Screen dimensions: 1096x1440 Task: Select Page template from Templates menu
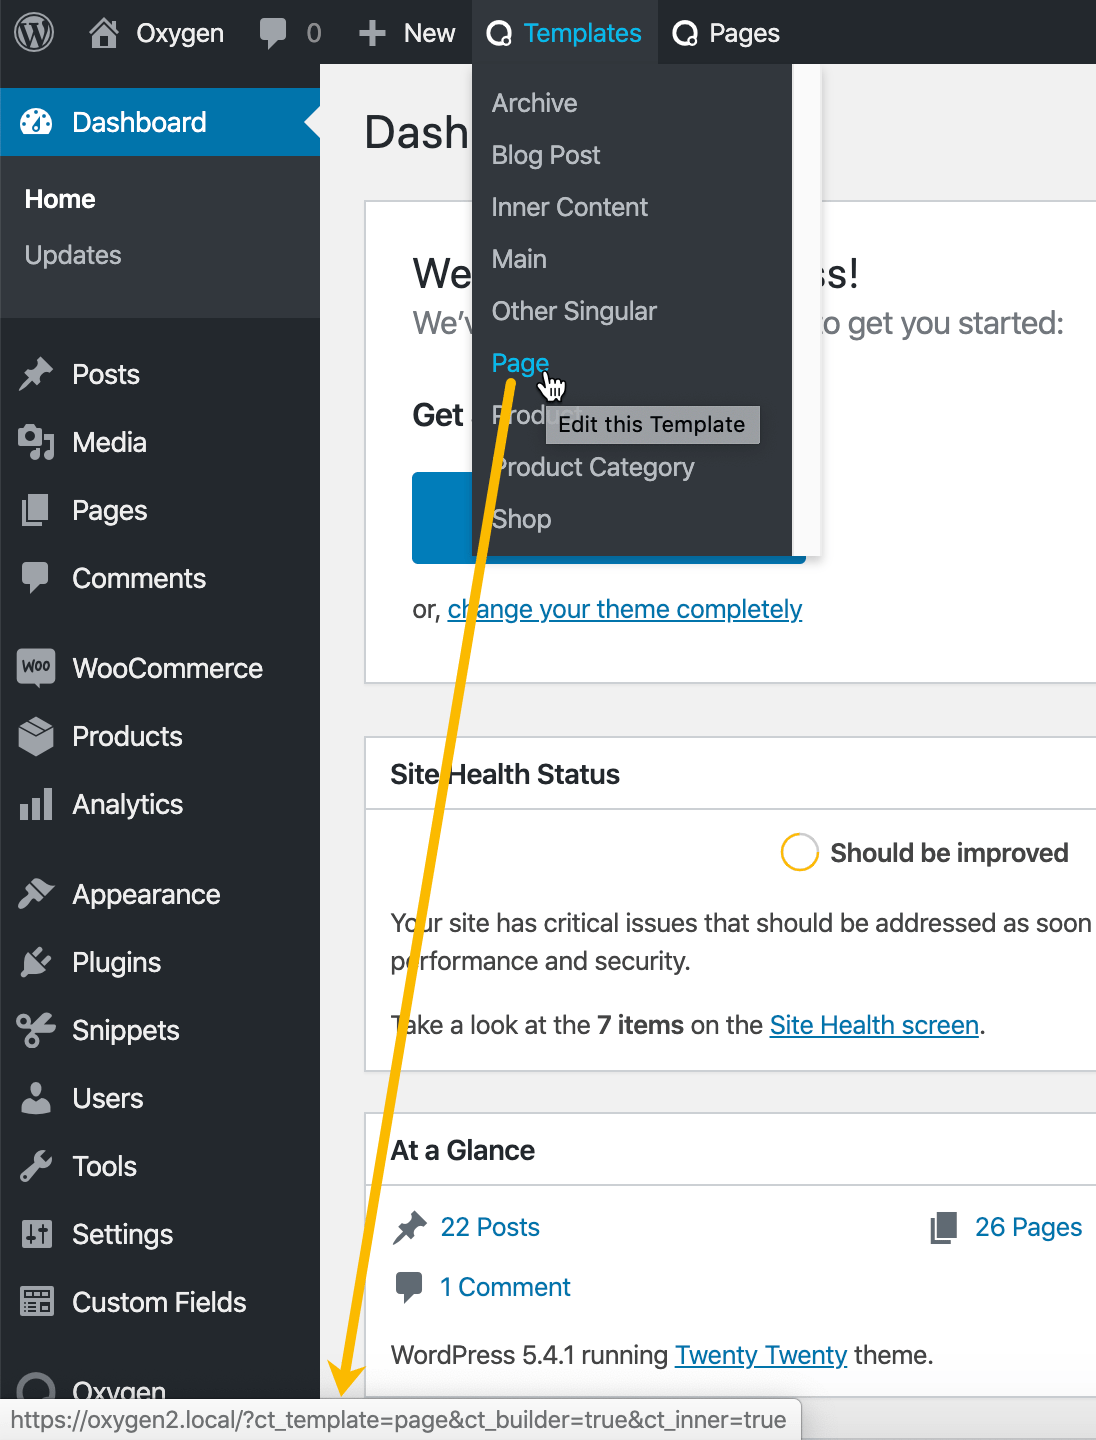pos(520,363)
